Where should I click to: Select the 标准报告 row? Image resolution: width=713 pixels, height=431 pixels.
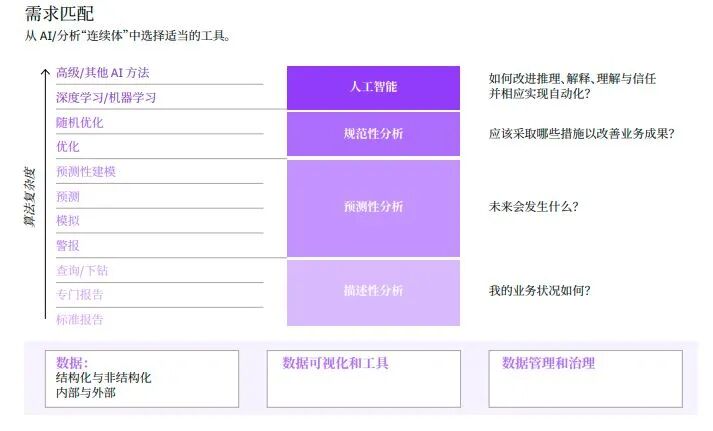tap(80, 320)
